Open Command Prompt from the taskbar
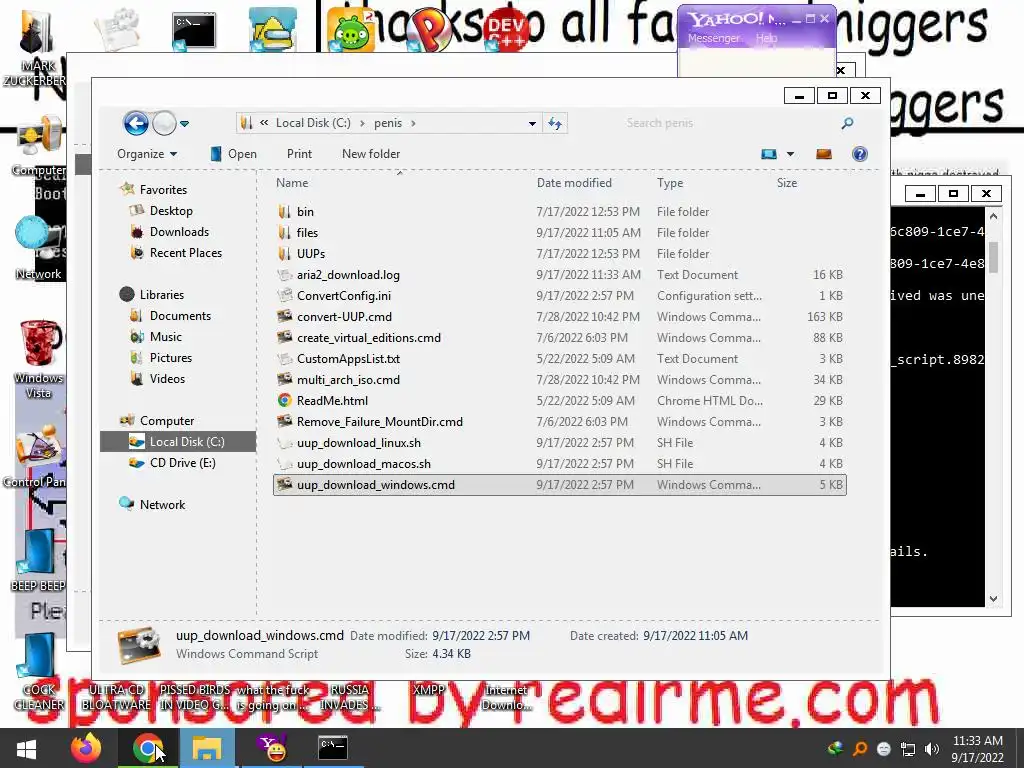 (332, 748)
